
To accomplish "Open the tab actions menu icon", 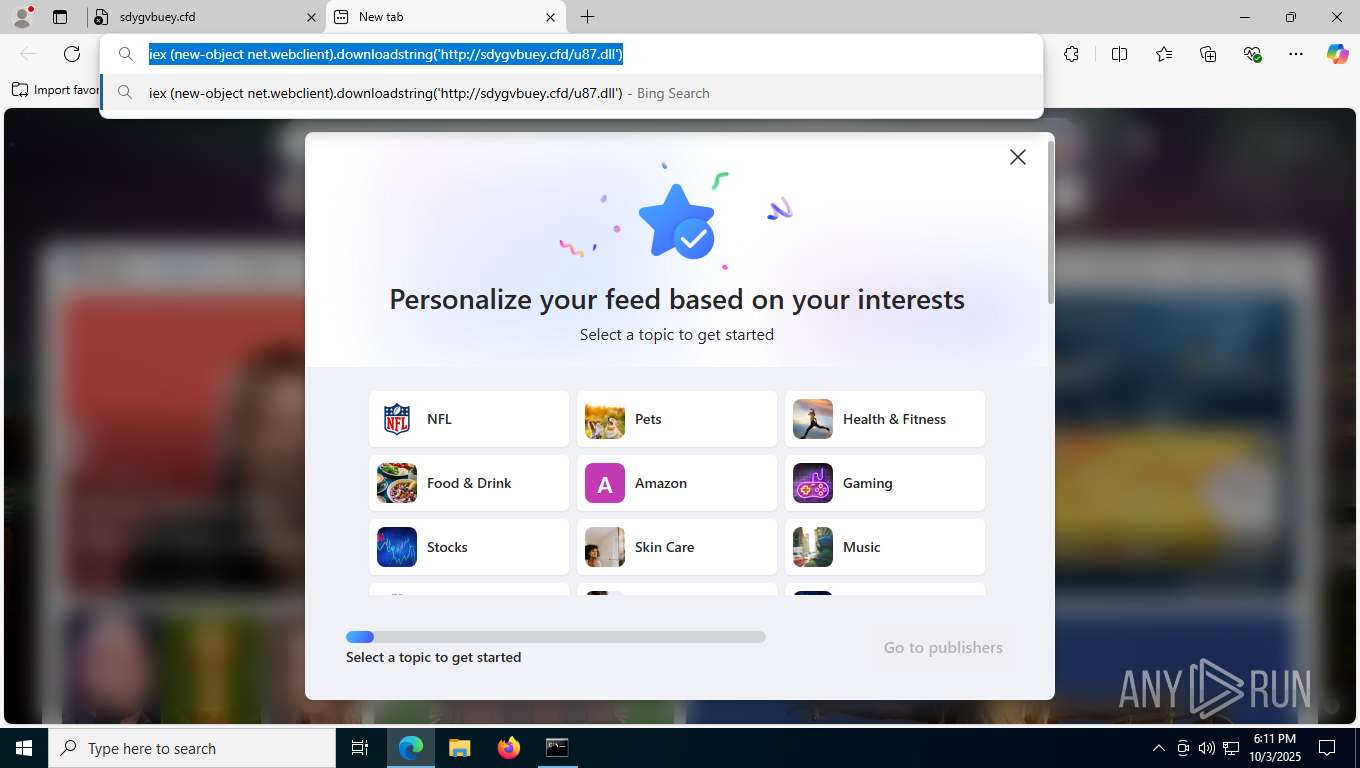I will point(60,17).
